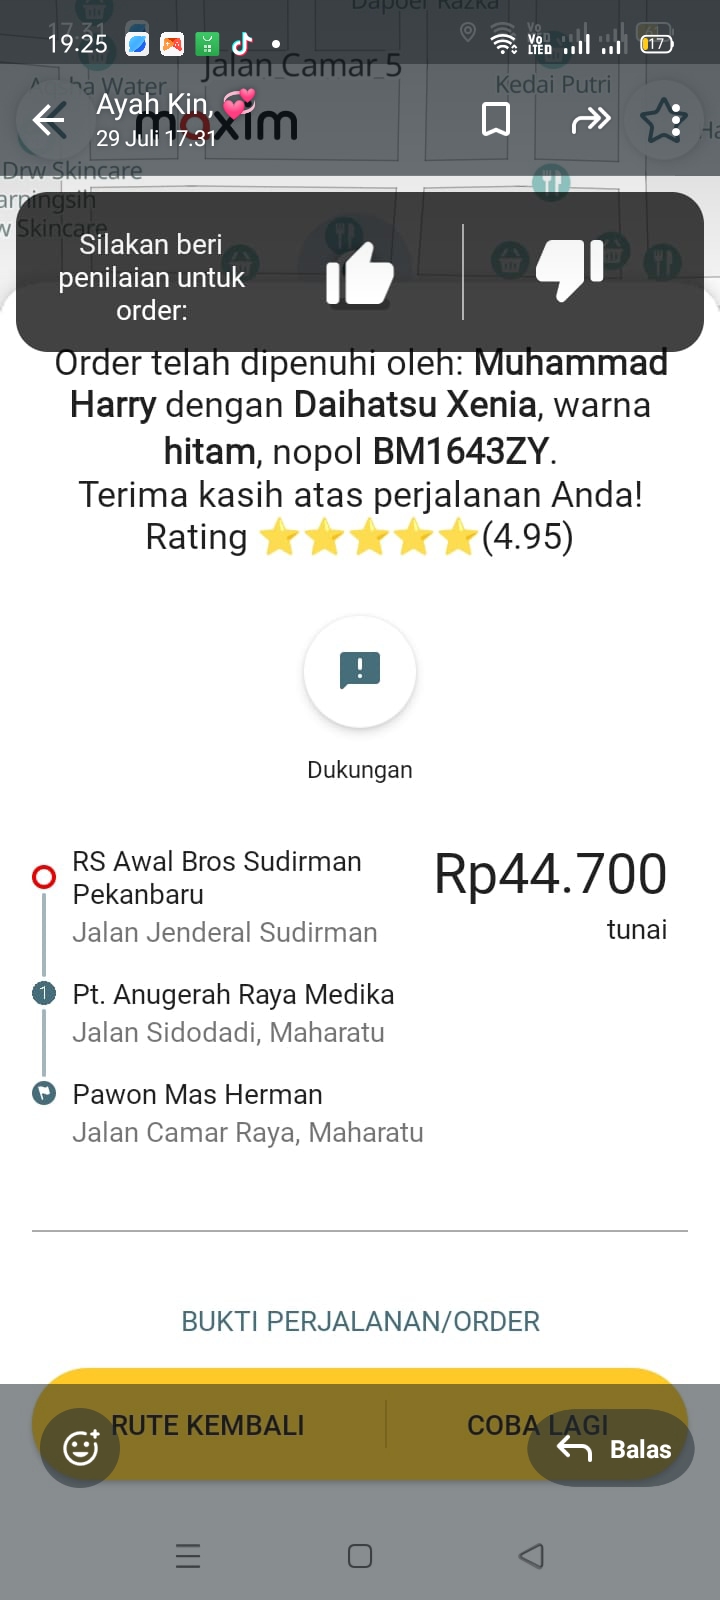Tap the back arrow icon
Viewport: 720px width, 1600px height.
click(x=49, y=121)
